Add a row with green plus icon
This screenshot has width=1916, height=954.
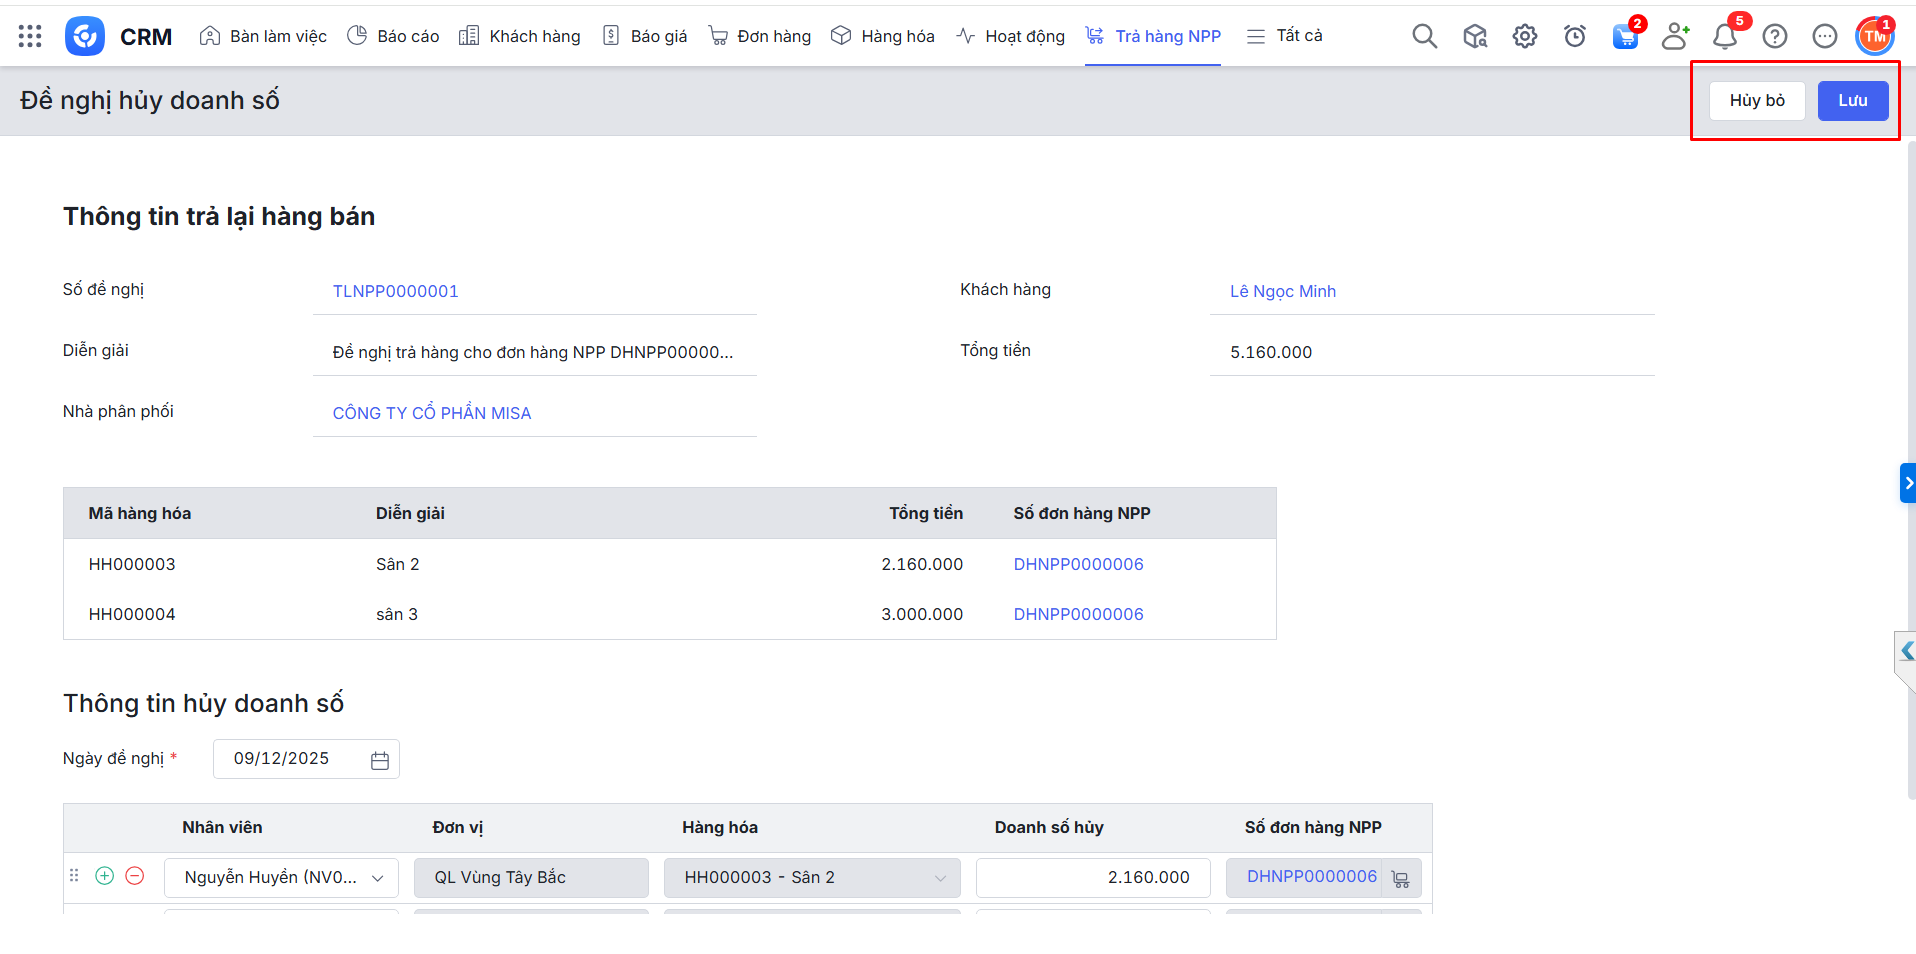point(104,876)
